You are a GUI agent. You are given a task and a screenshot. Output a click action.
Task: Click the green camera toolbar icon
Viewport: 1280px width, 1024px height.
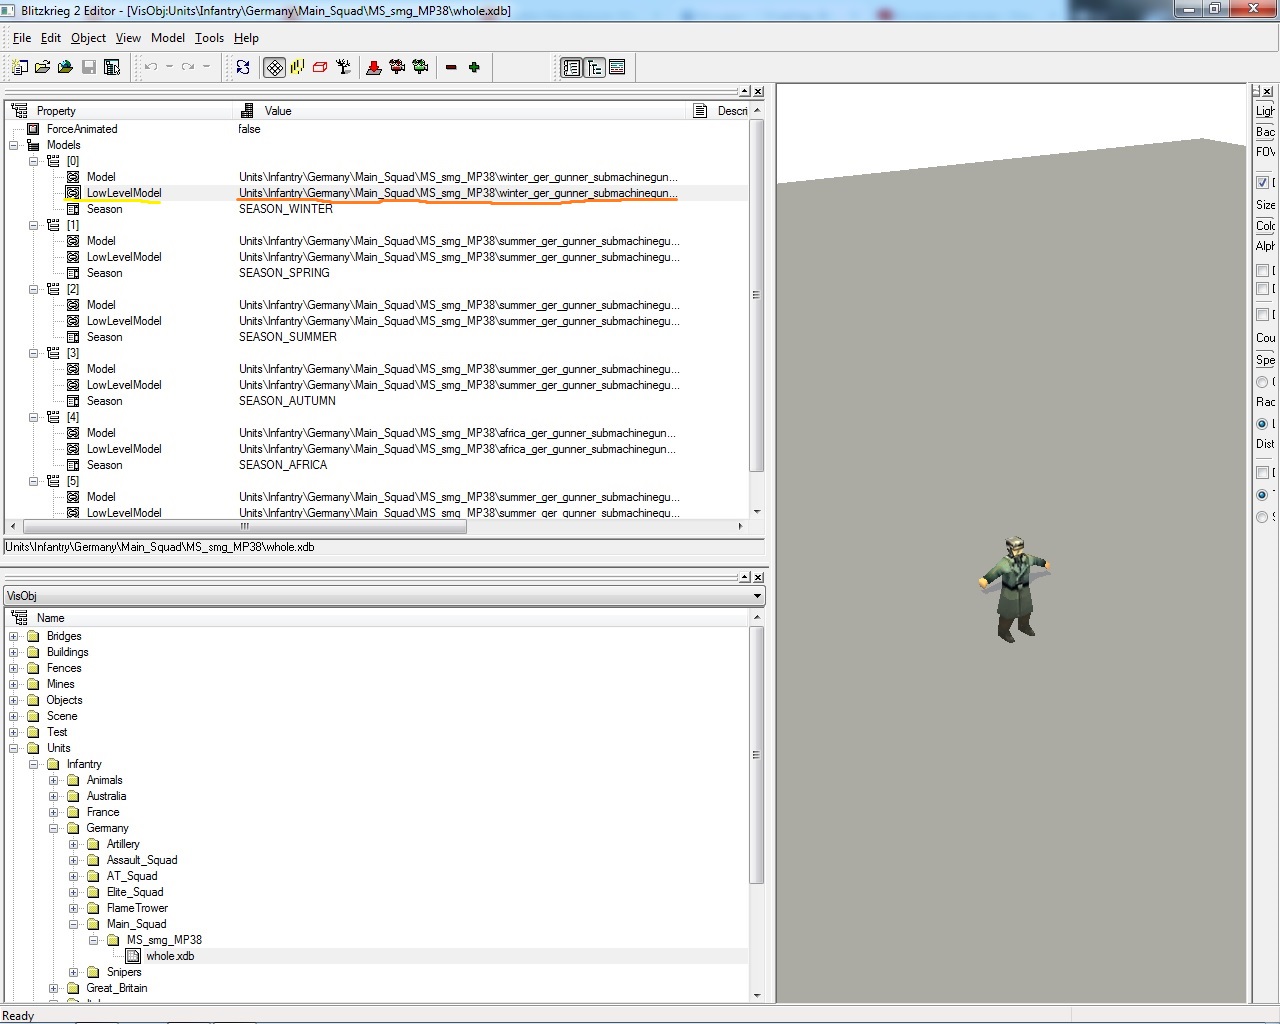click(421, 67)
